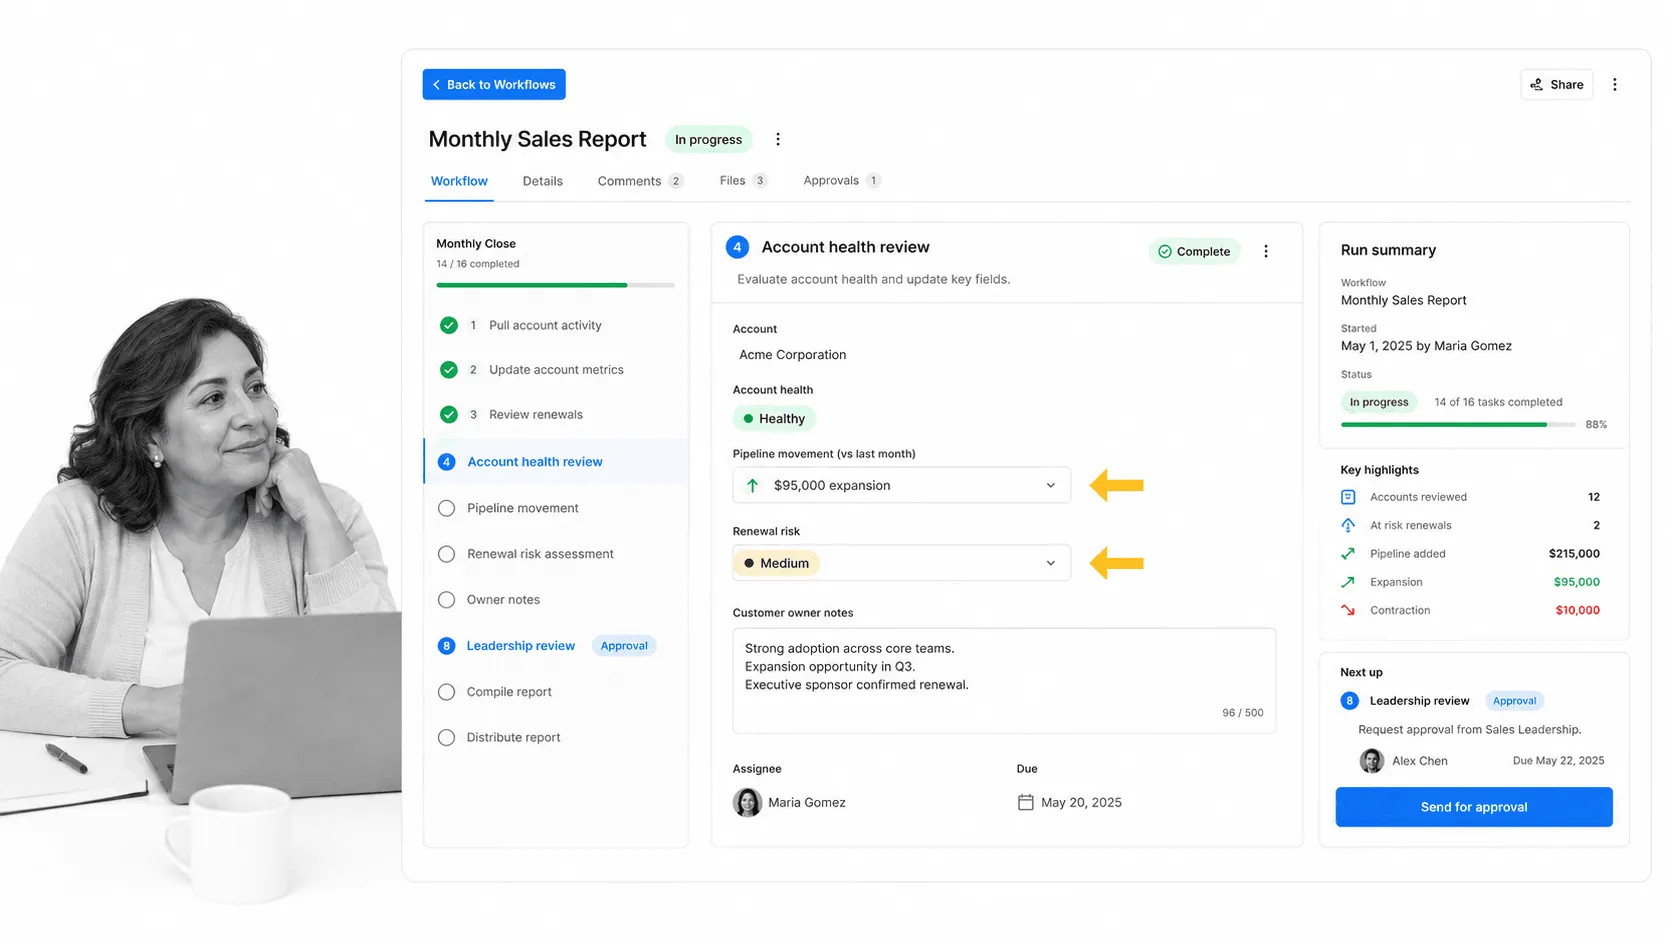Viewport: 1672px width, 941px height.
Task: Open the Approvals tab
Action: [x=842, y=181]
